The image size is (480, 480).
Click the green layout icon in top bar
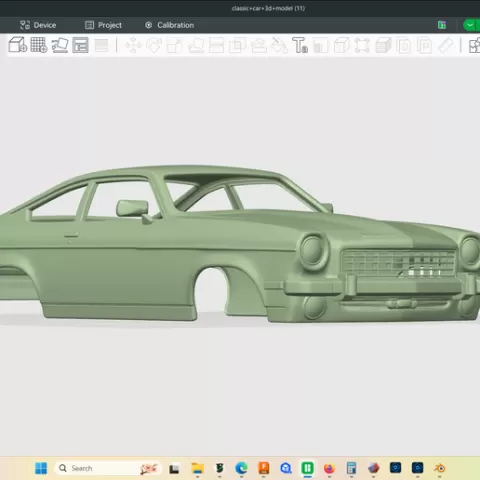(x=442, y=25)
